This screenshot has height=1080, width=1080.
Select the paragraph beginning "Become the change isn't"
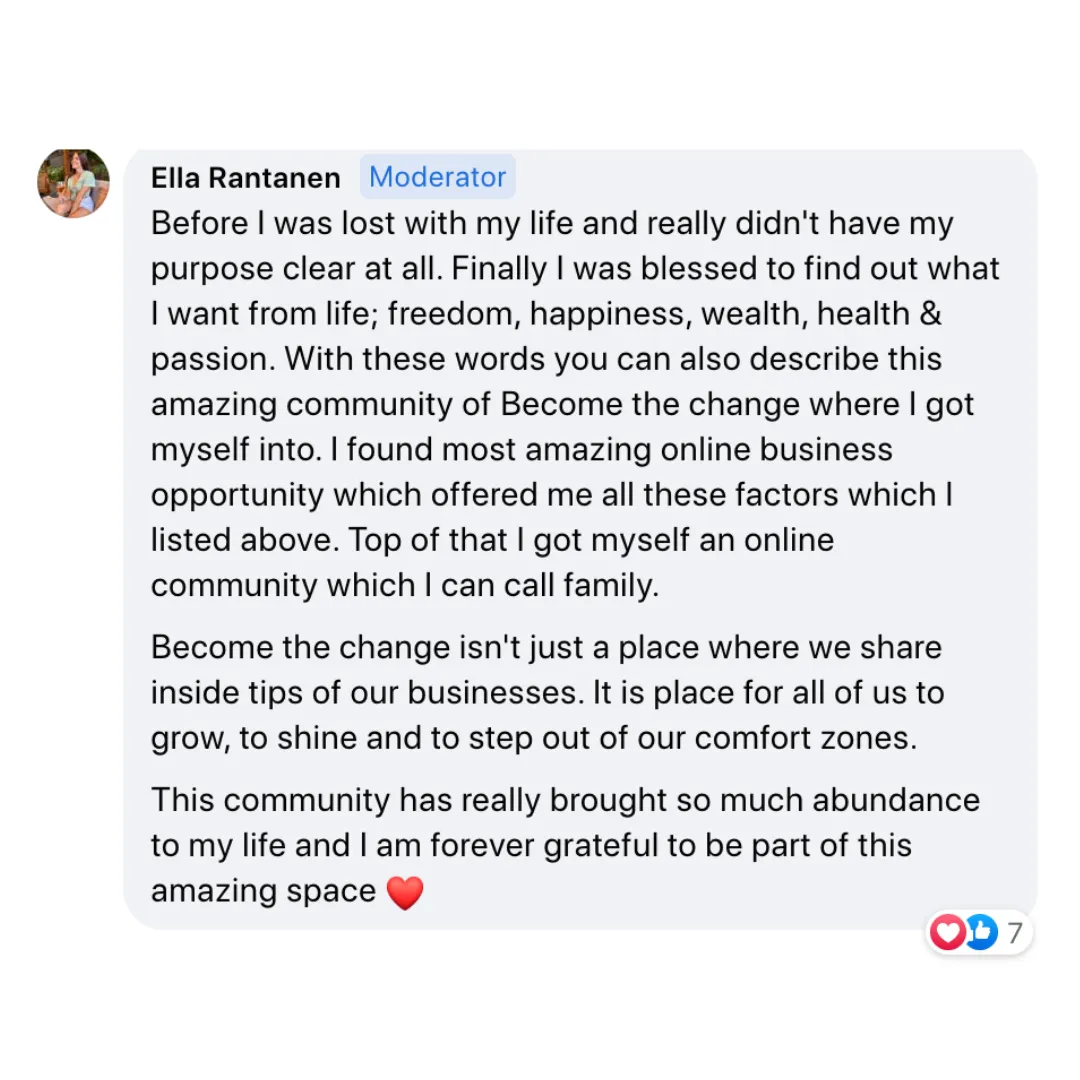tap(548, 693)
